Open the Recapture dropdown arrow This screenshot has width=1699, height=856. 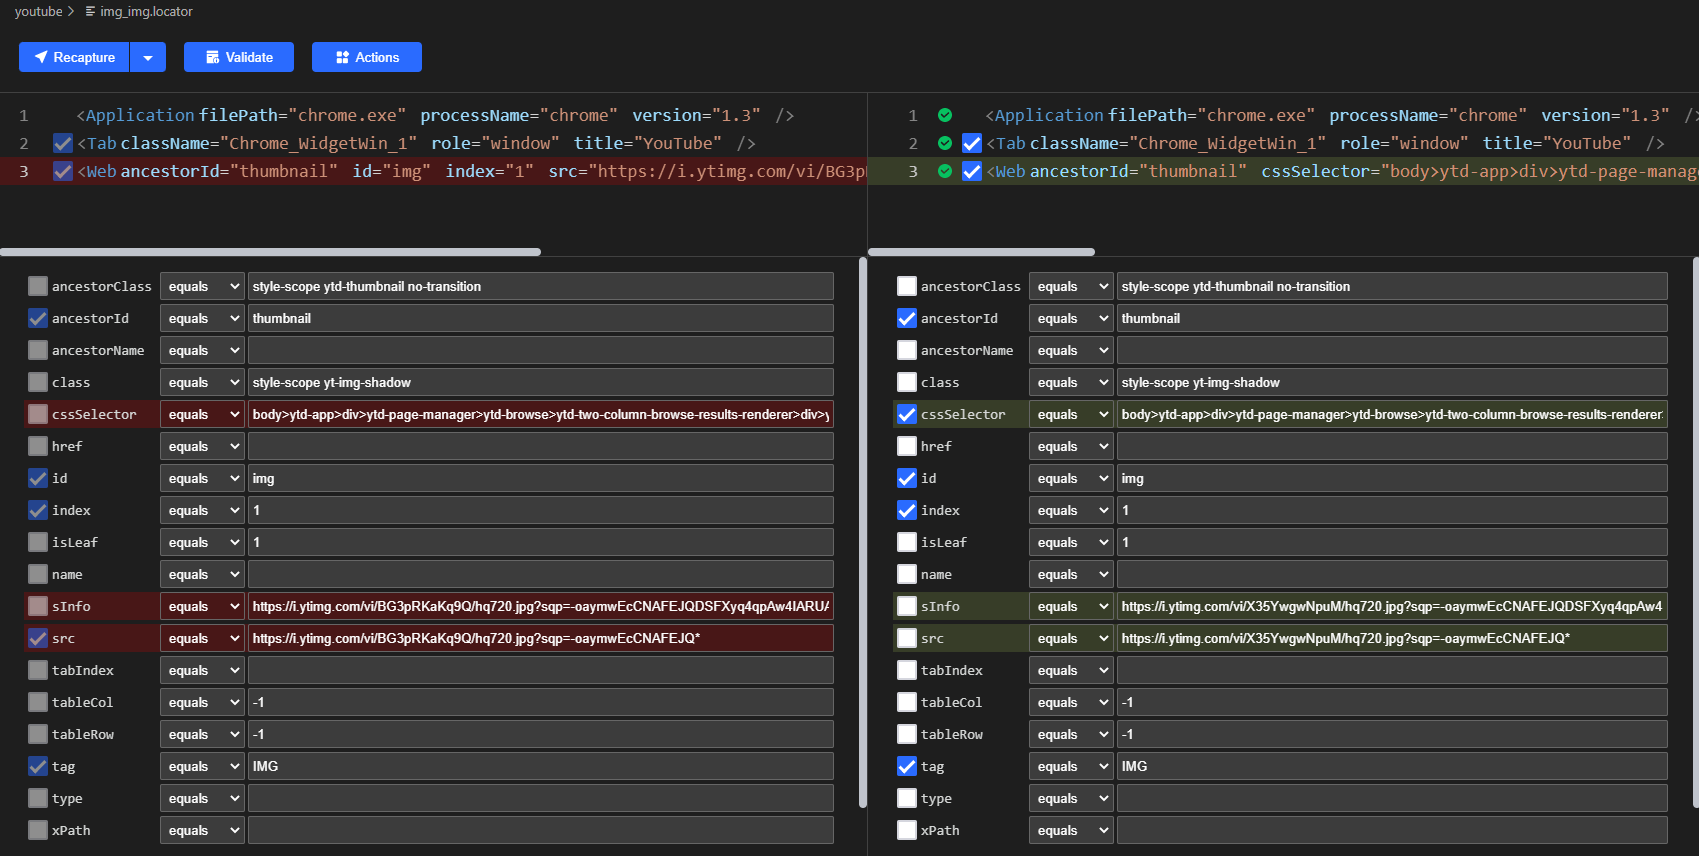coord(148,57)
